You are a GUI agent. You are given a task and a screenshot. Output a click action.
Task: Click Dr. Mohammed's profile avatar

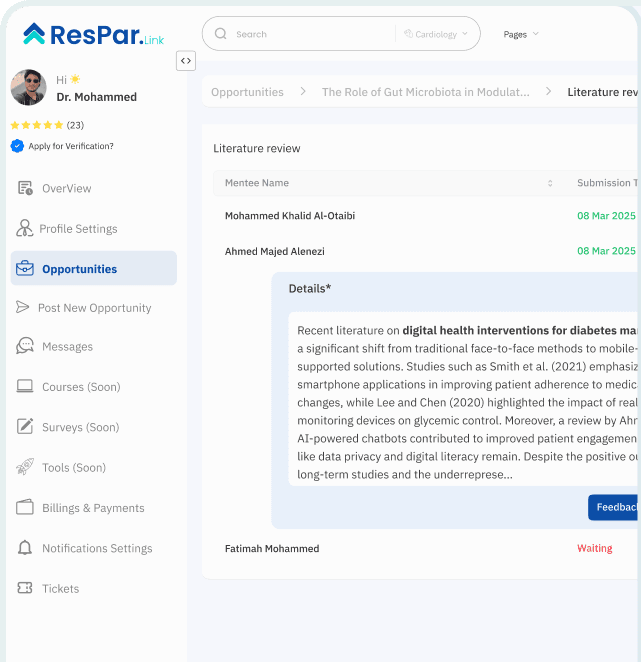pos(28,88)
